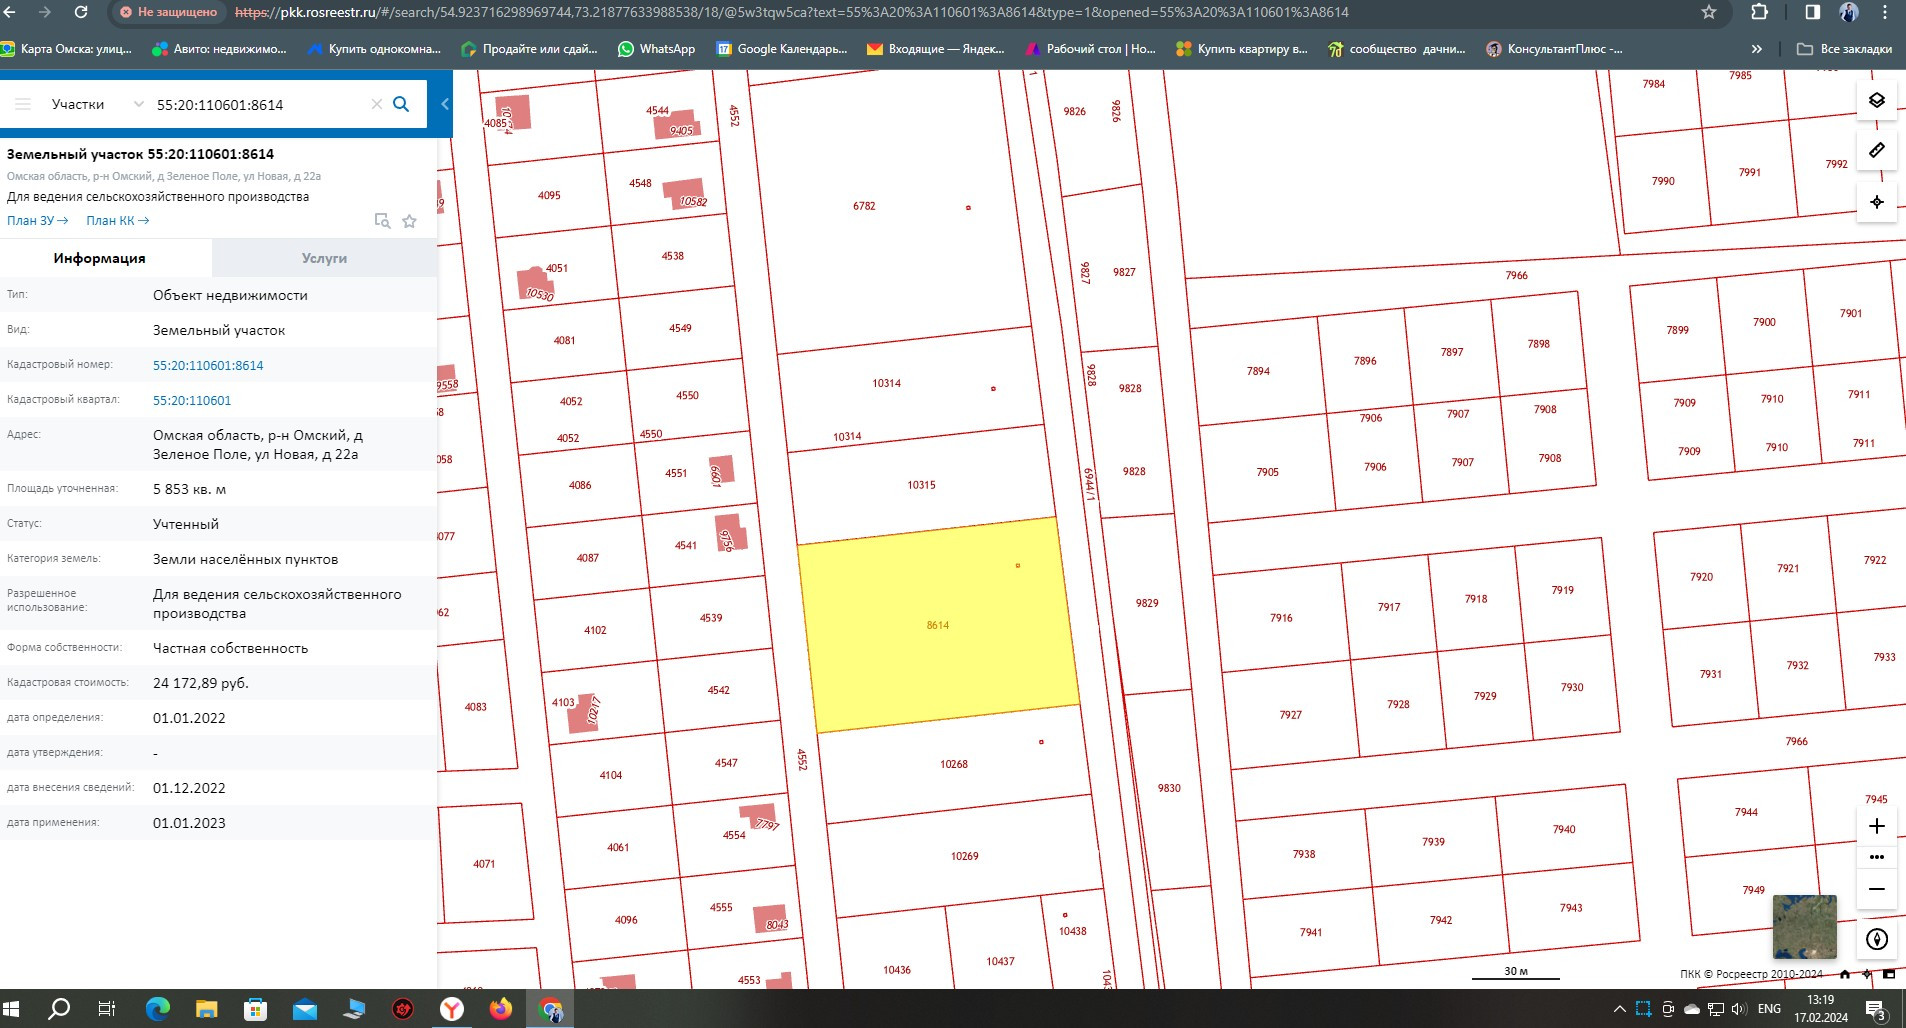Activate the ruler measurement tool
Viewport: 1906px width, 1028px height.
coord(1876,150)
